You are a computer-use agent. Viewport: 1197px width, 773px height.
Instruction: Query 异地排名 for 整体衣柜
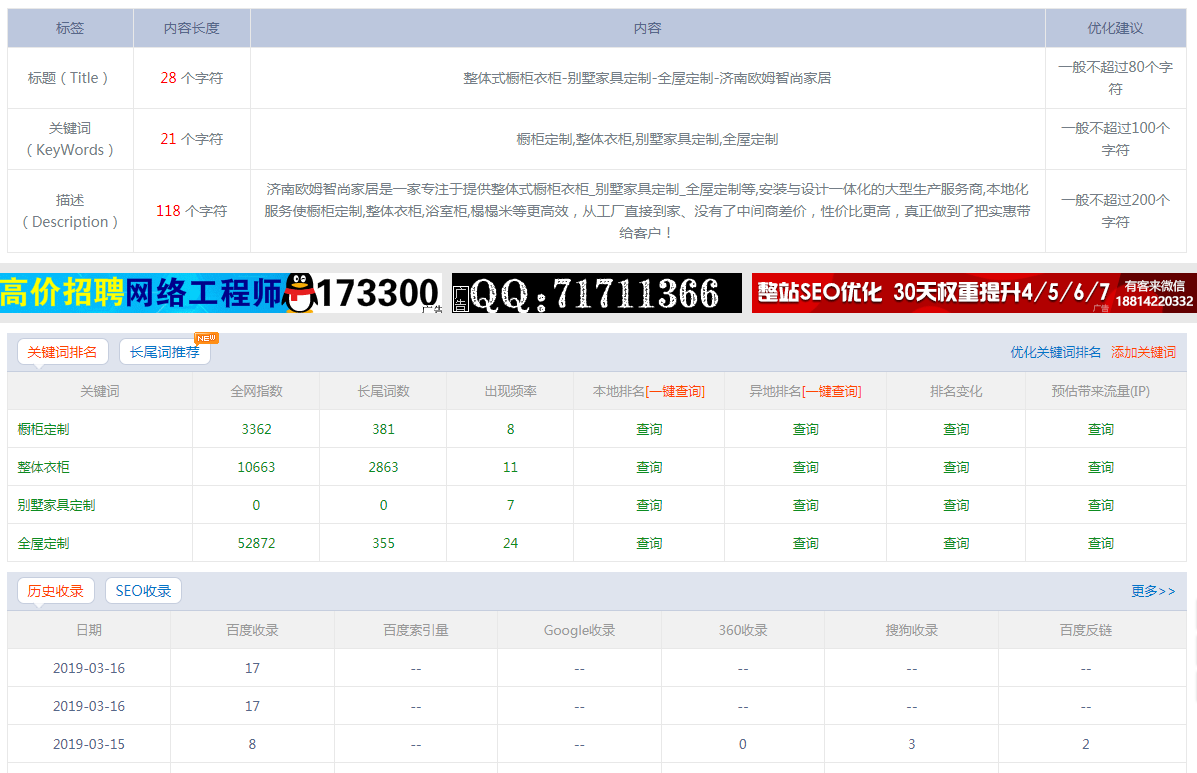pos(805,467)
